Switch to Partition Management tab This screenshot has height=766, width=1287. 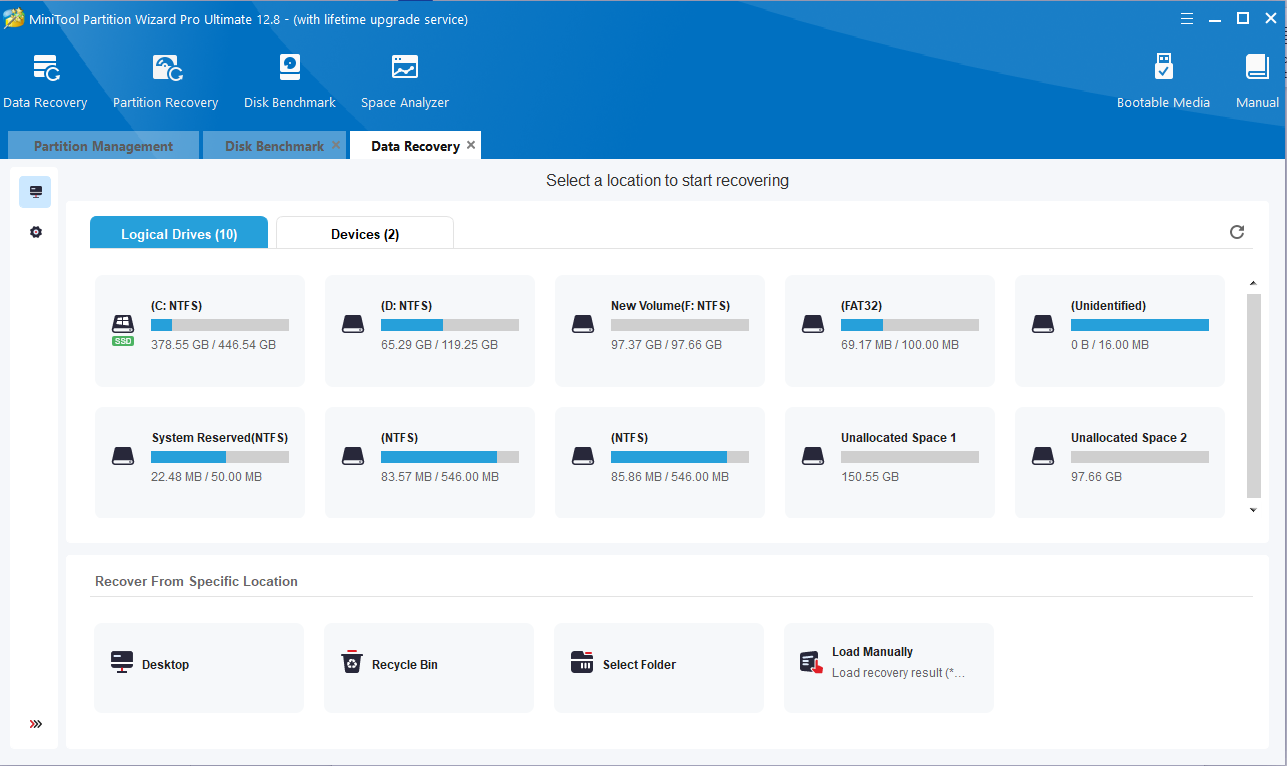pyautogui.click(x=103, y=146)
